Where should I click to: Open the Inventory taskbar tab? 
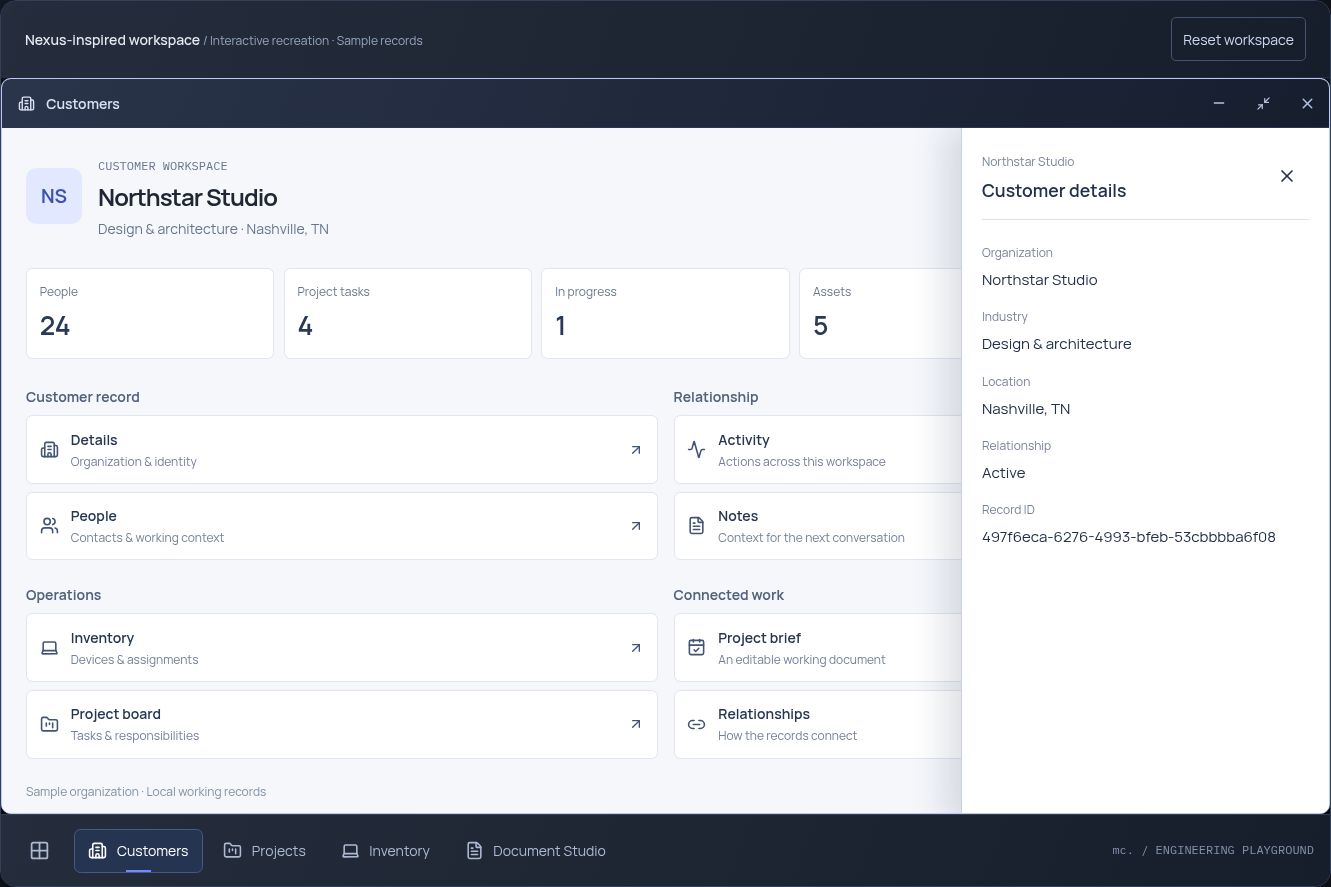click(386, 851)
